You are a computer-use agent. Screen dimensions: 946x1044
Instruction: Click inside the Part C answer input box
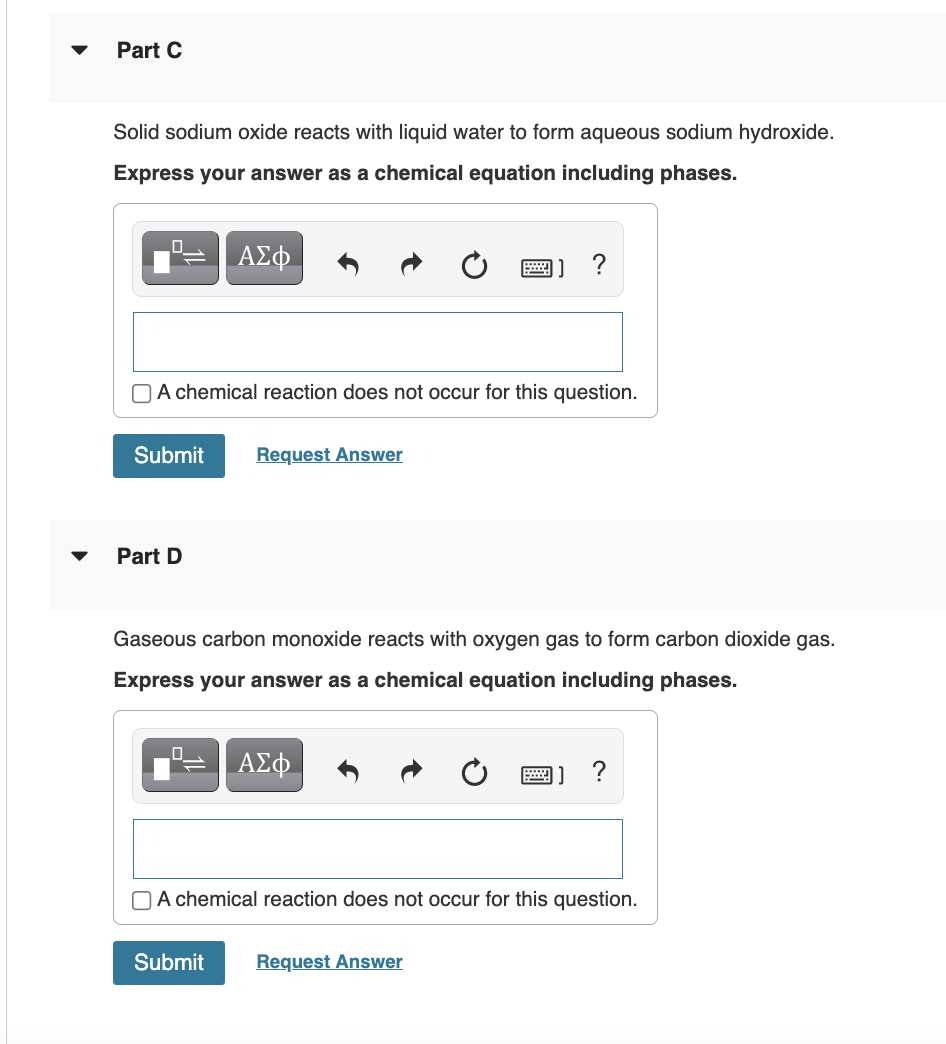pos(377,341)
